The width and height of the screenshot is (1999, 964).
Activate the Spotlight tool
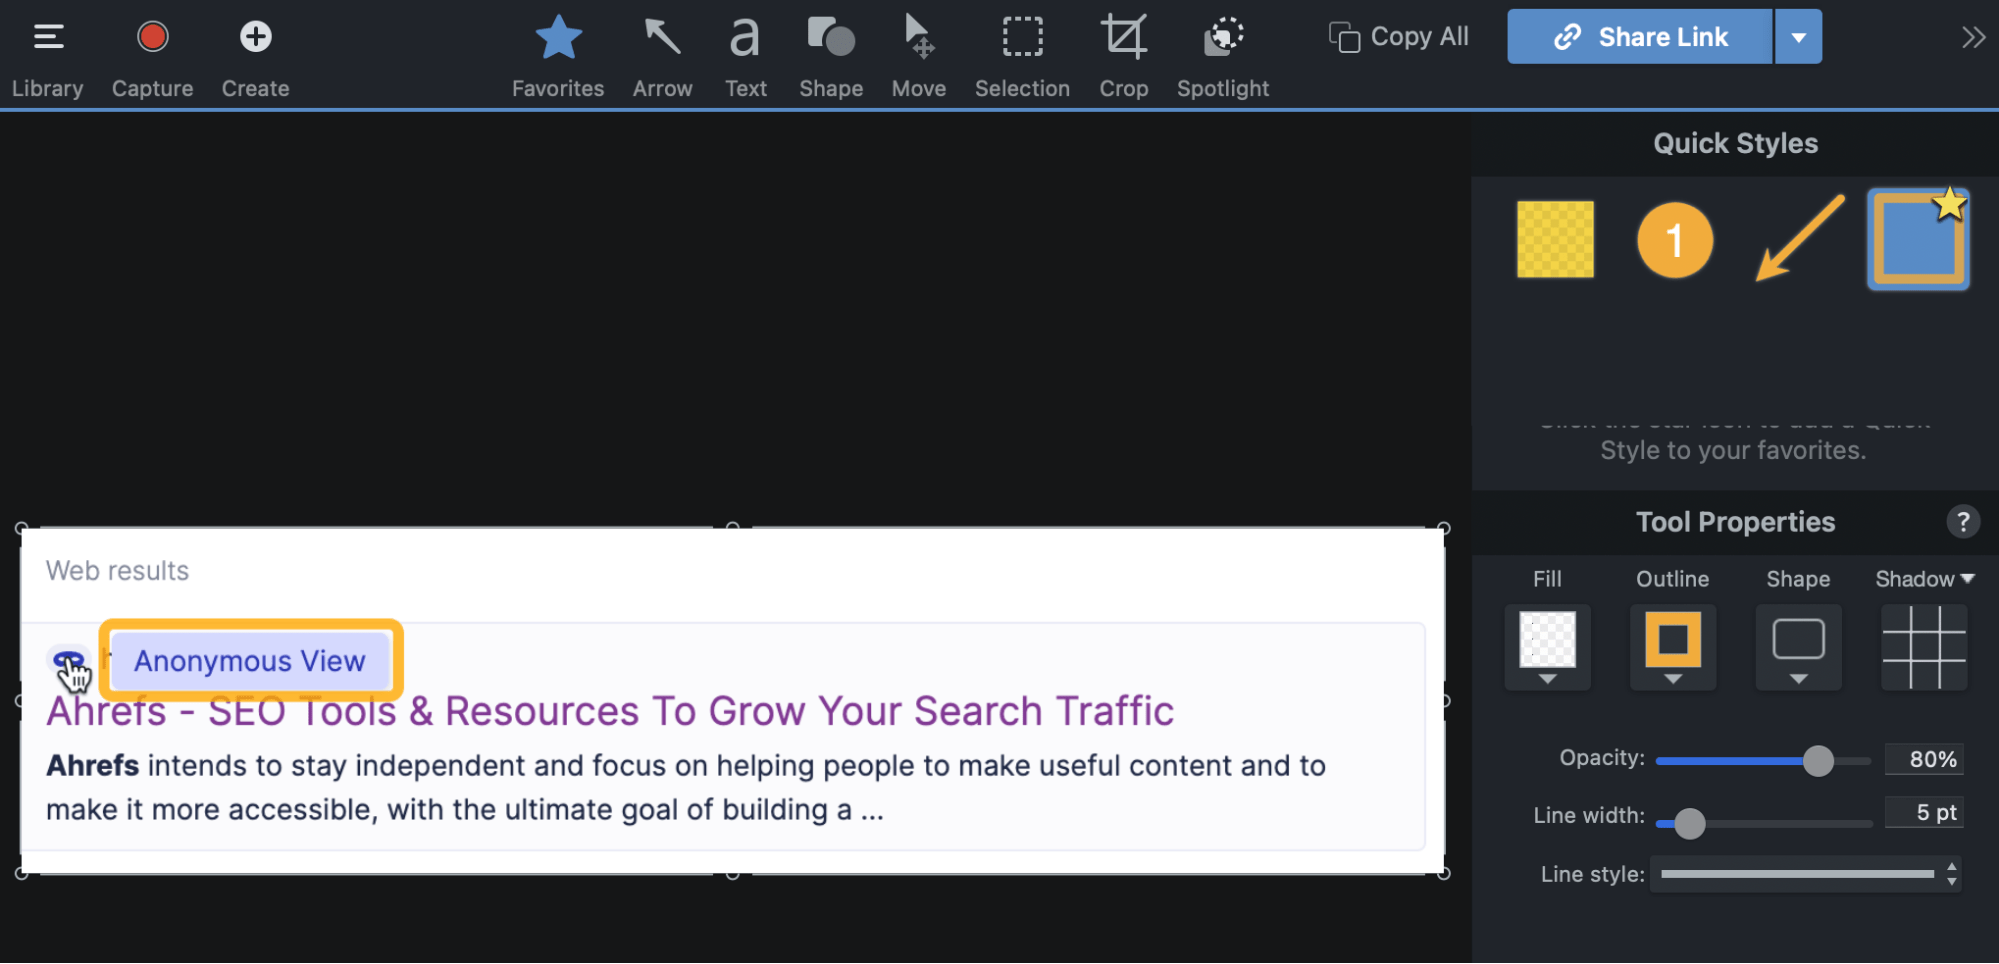1223,57
